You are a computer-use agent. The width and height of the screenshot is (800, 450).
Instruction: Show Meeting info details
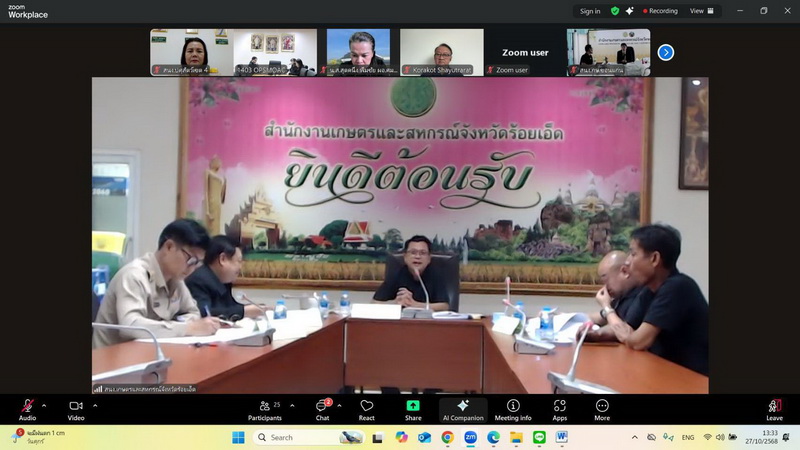click(x=513, y=408)
